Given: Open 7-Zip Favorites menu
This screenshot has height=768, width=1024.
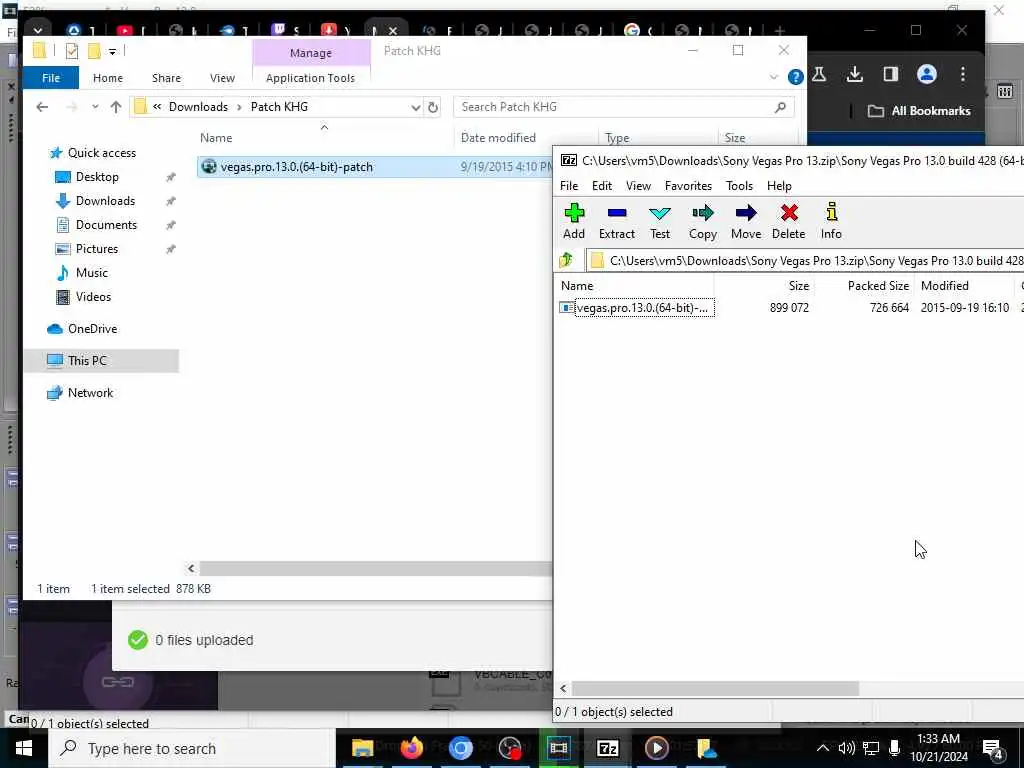Looking at the screenshot, I should tap(688, 185).
